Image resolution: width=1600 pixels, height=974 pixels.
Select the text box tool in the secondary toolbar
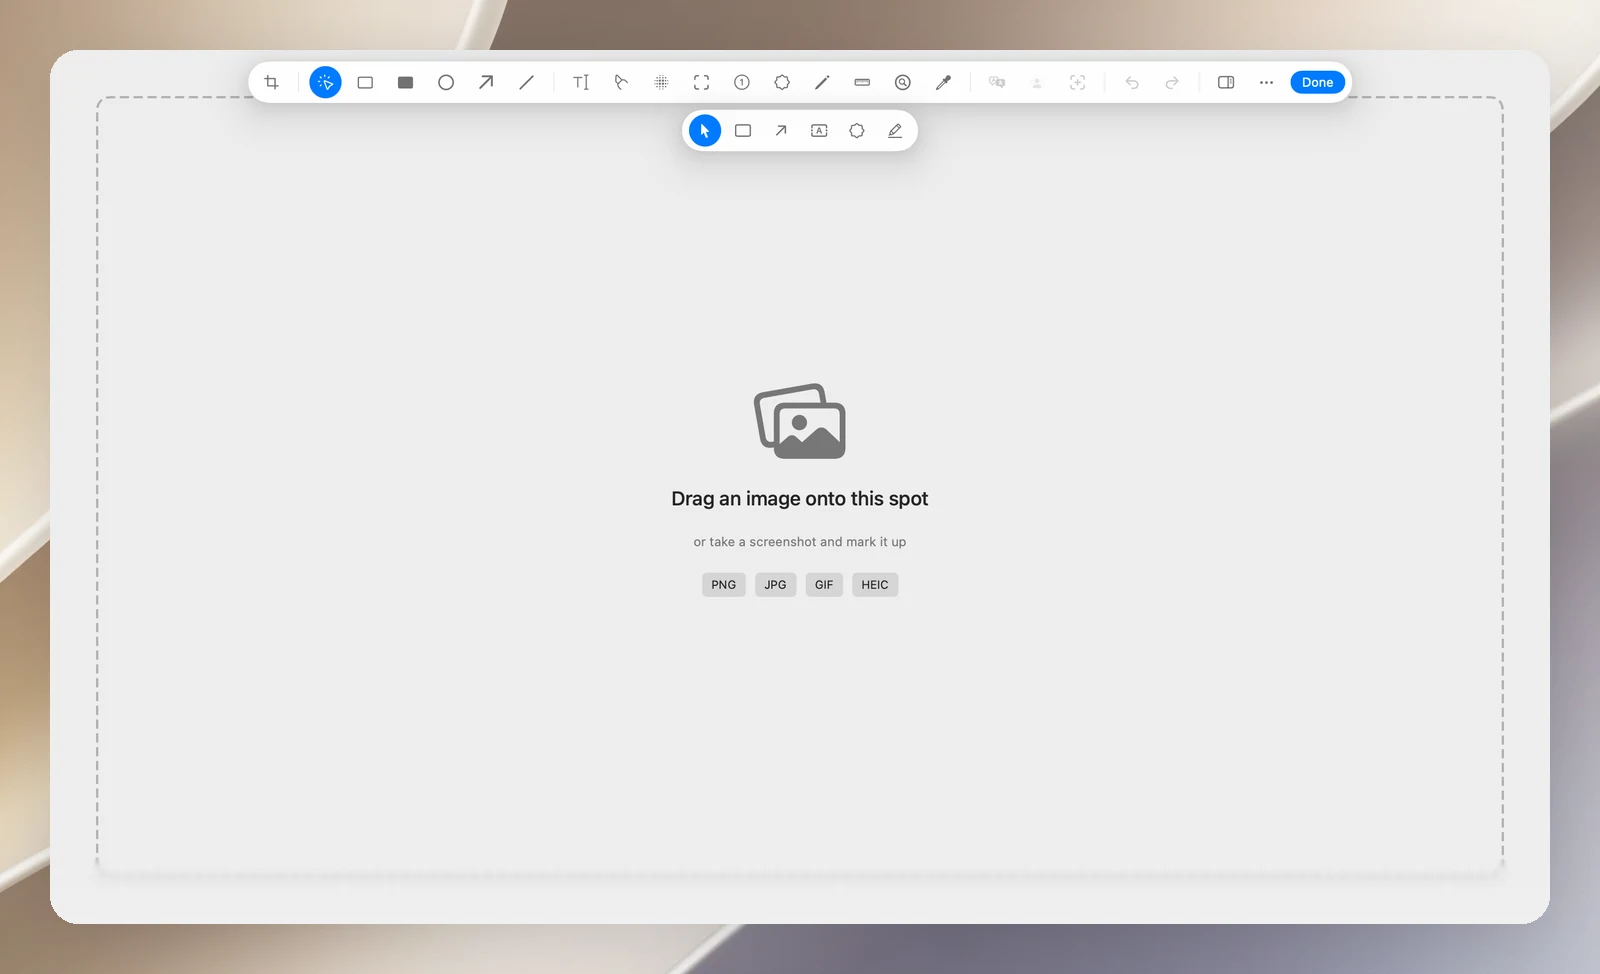[x=819, y=131]
